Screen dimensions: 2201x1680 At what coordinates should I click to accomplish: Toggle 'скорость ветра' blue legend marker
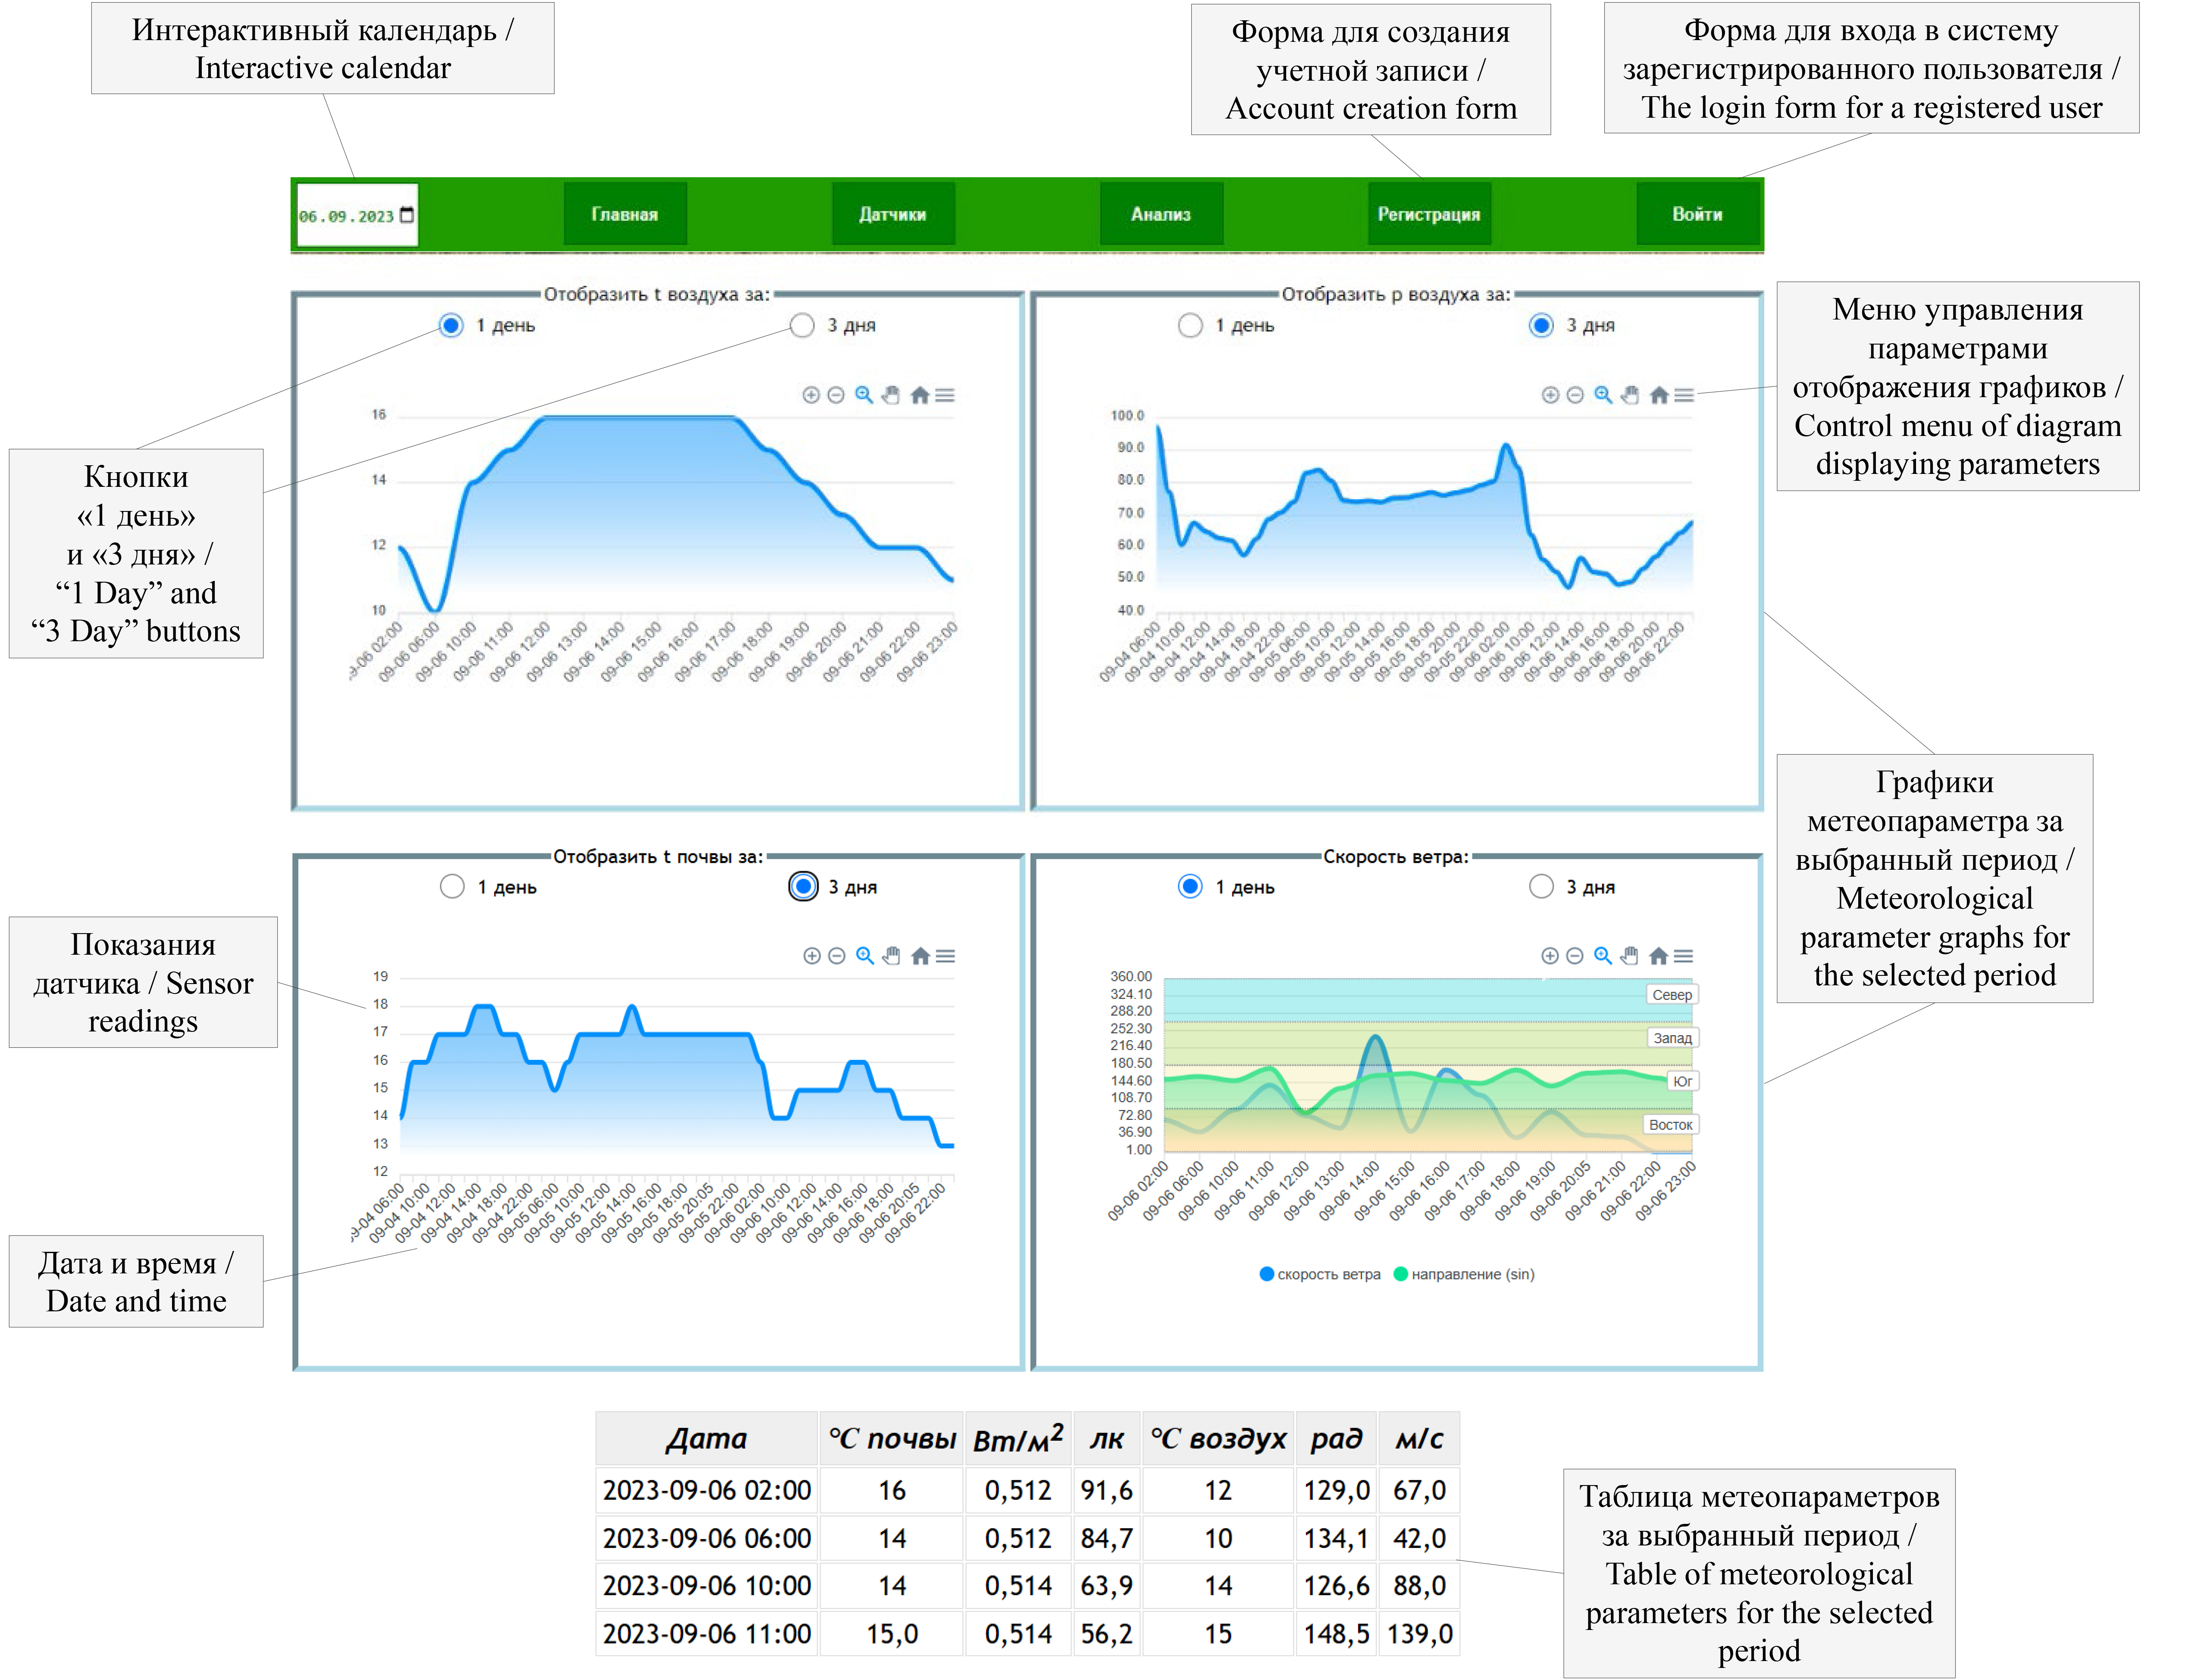tap(1267, 1274)
